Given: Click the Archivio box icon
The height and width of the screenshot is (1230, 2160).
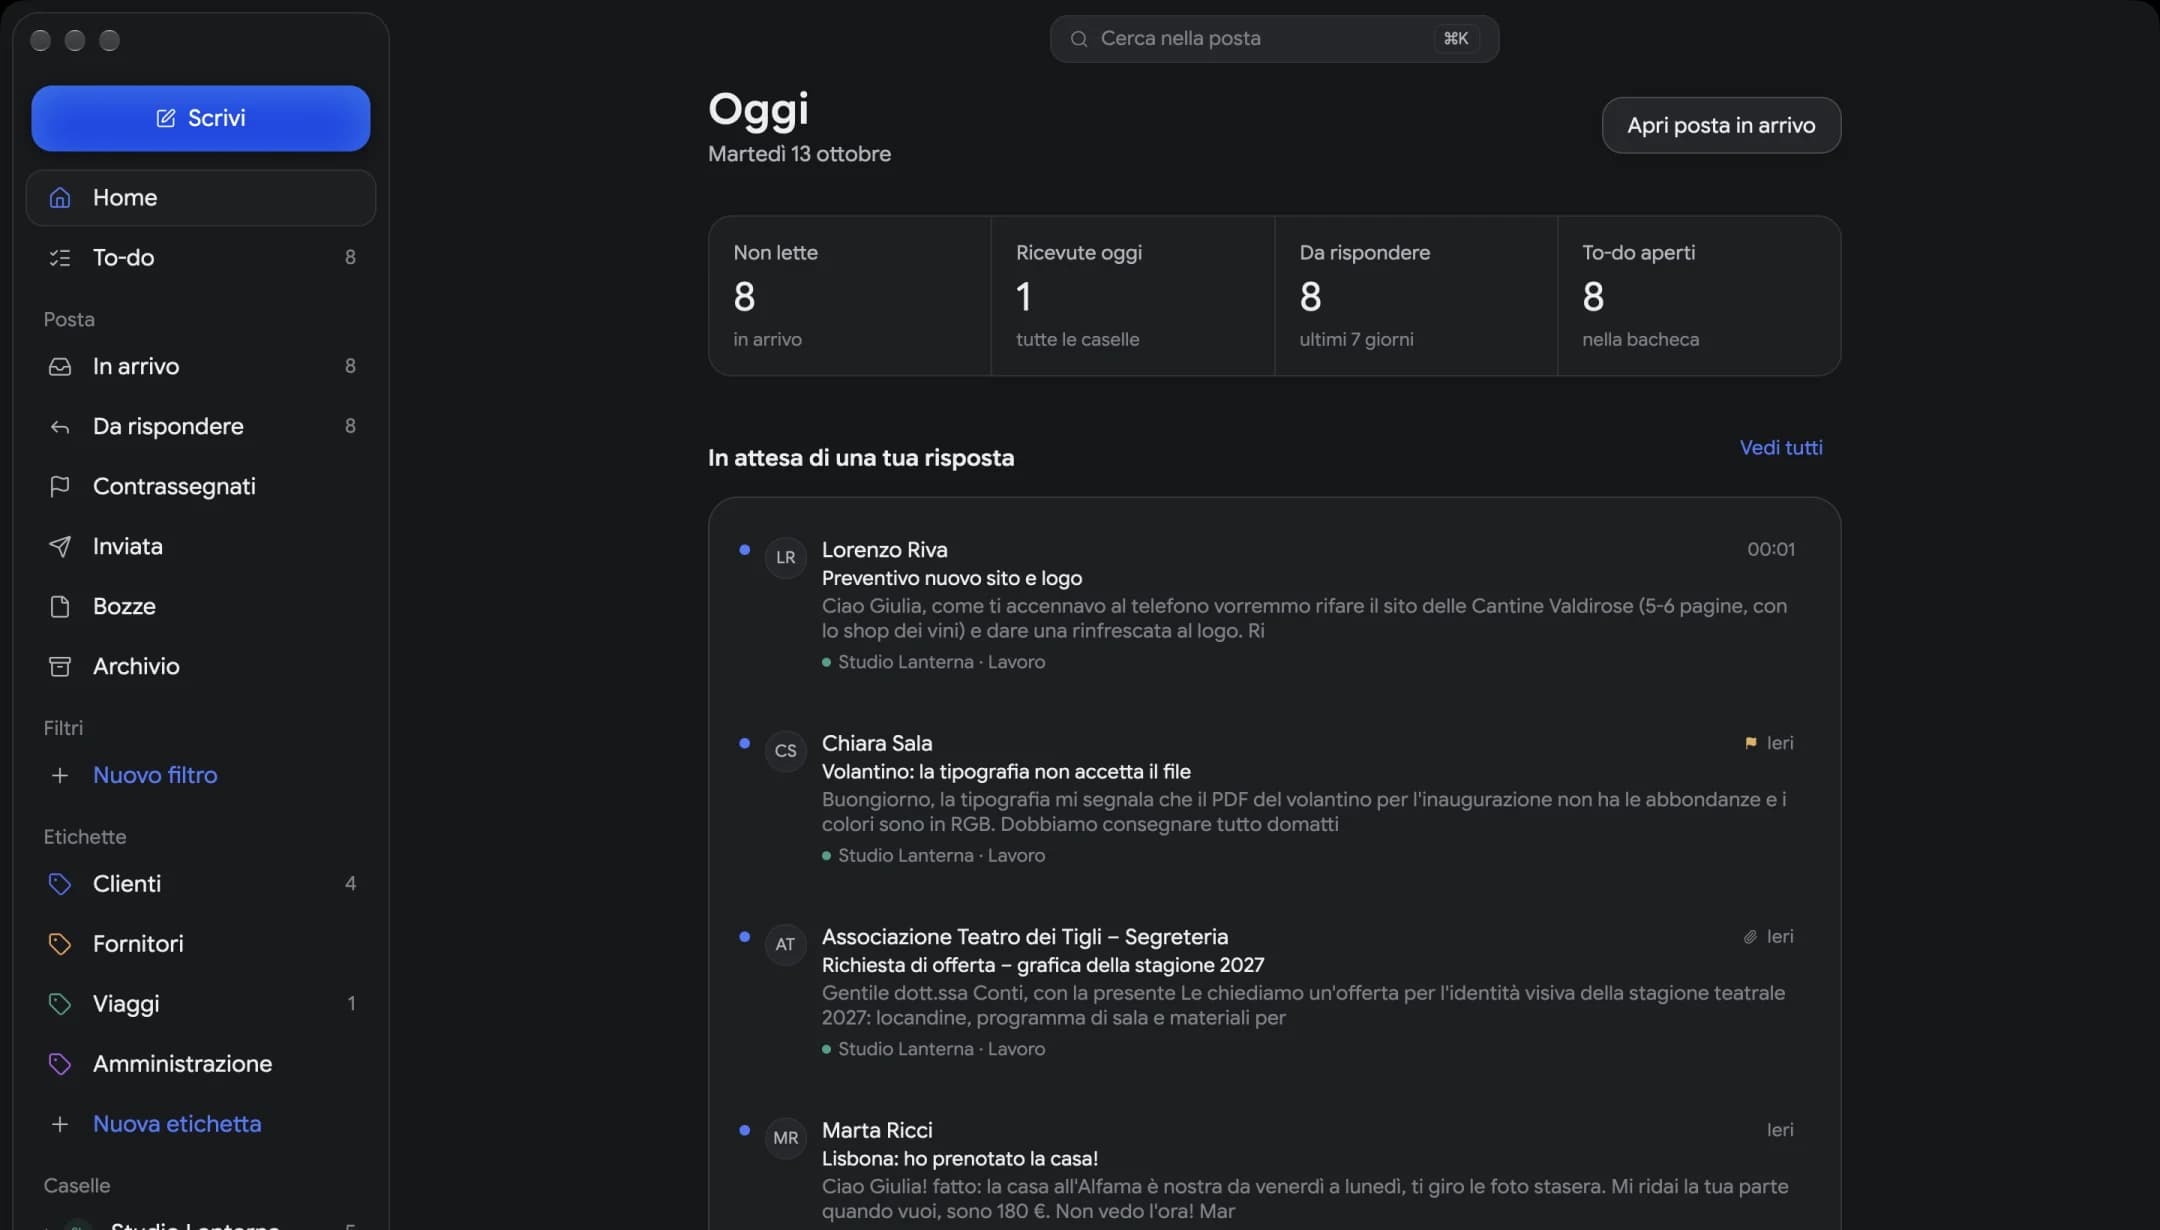Looking at the screenshot, I should 60,666.
